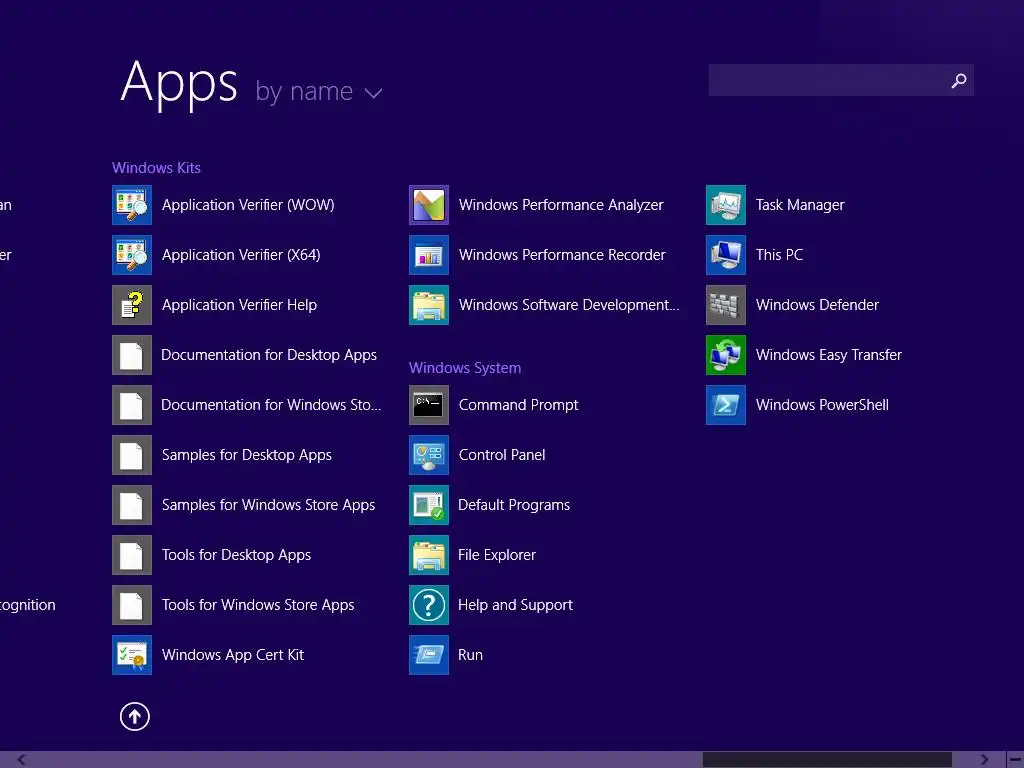The width and height of the screenshot is (1024, 768).
Task: Launch Windows Defender icon
Action: [x=726, y=305]
